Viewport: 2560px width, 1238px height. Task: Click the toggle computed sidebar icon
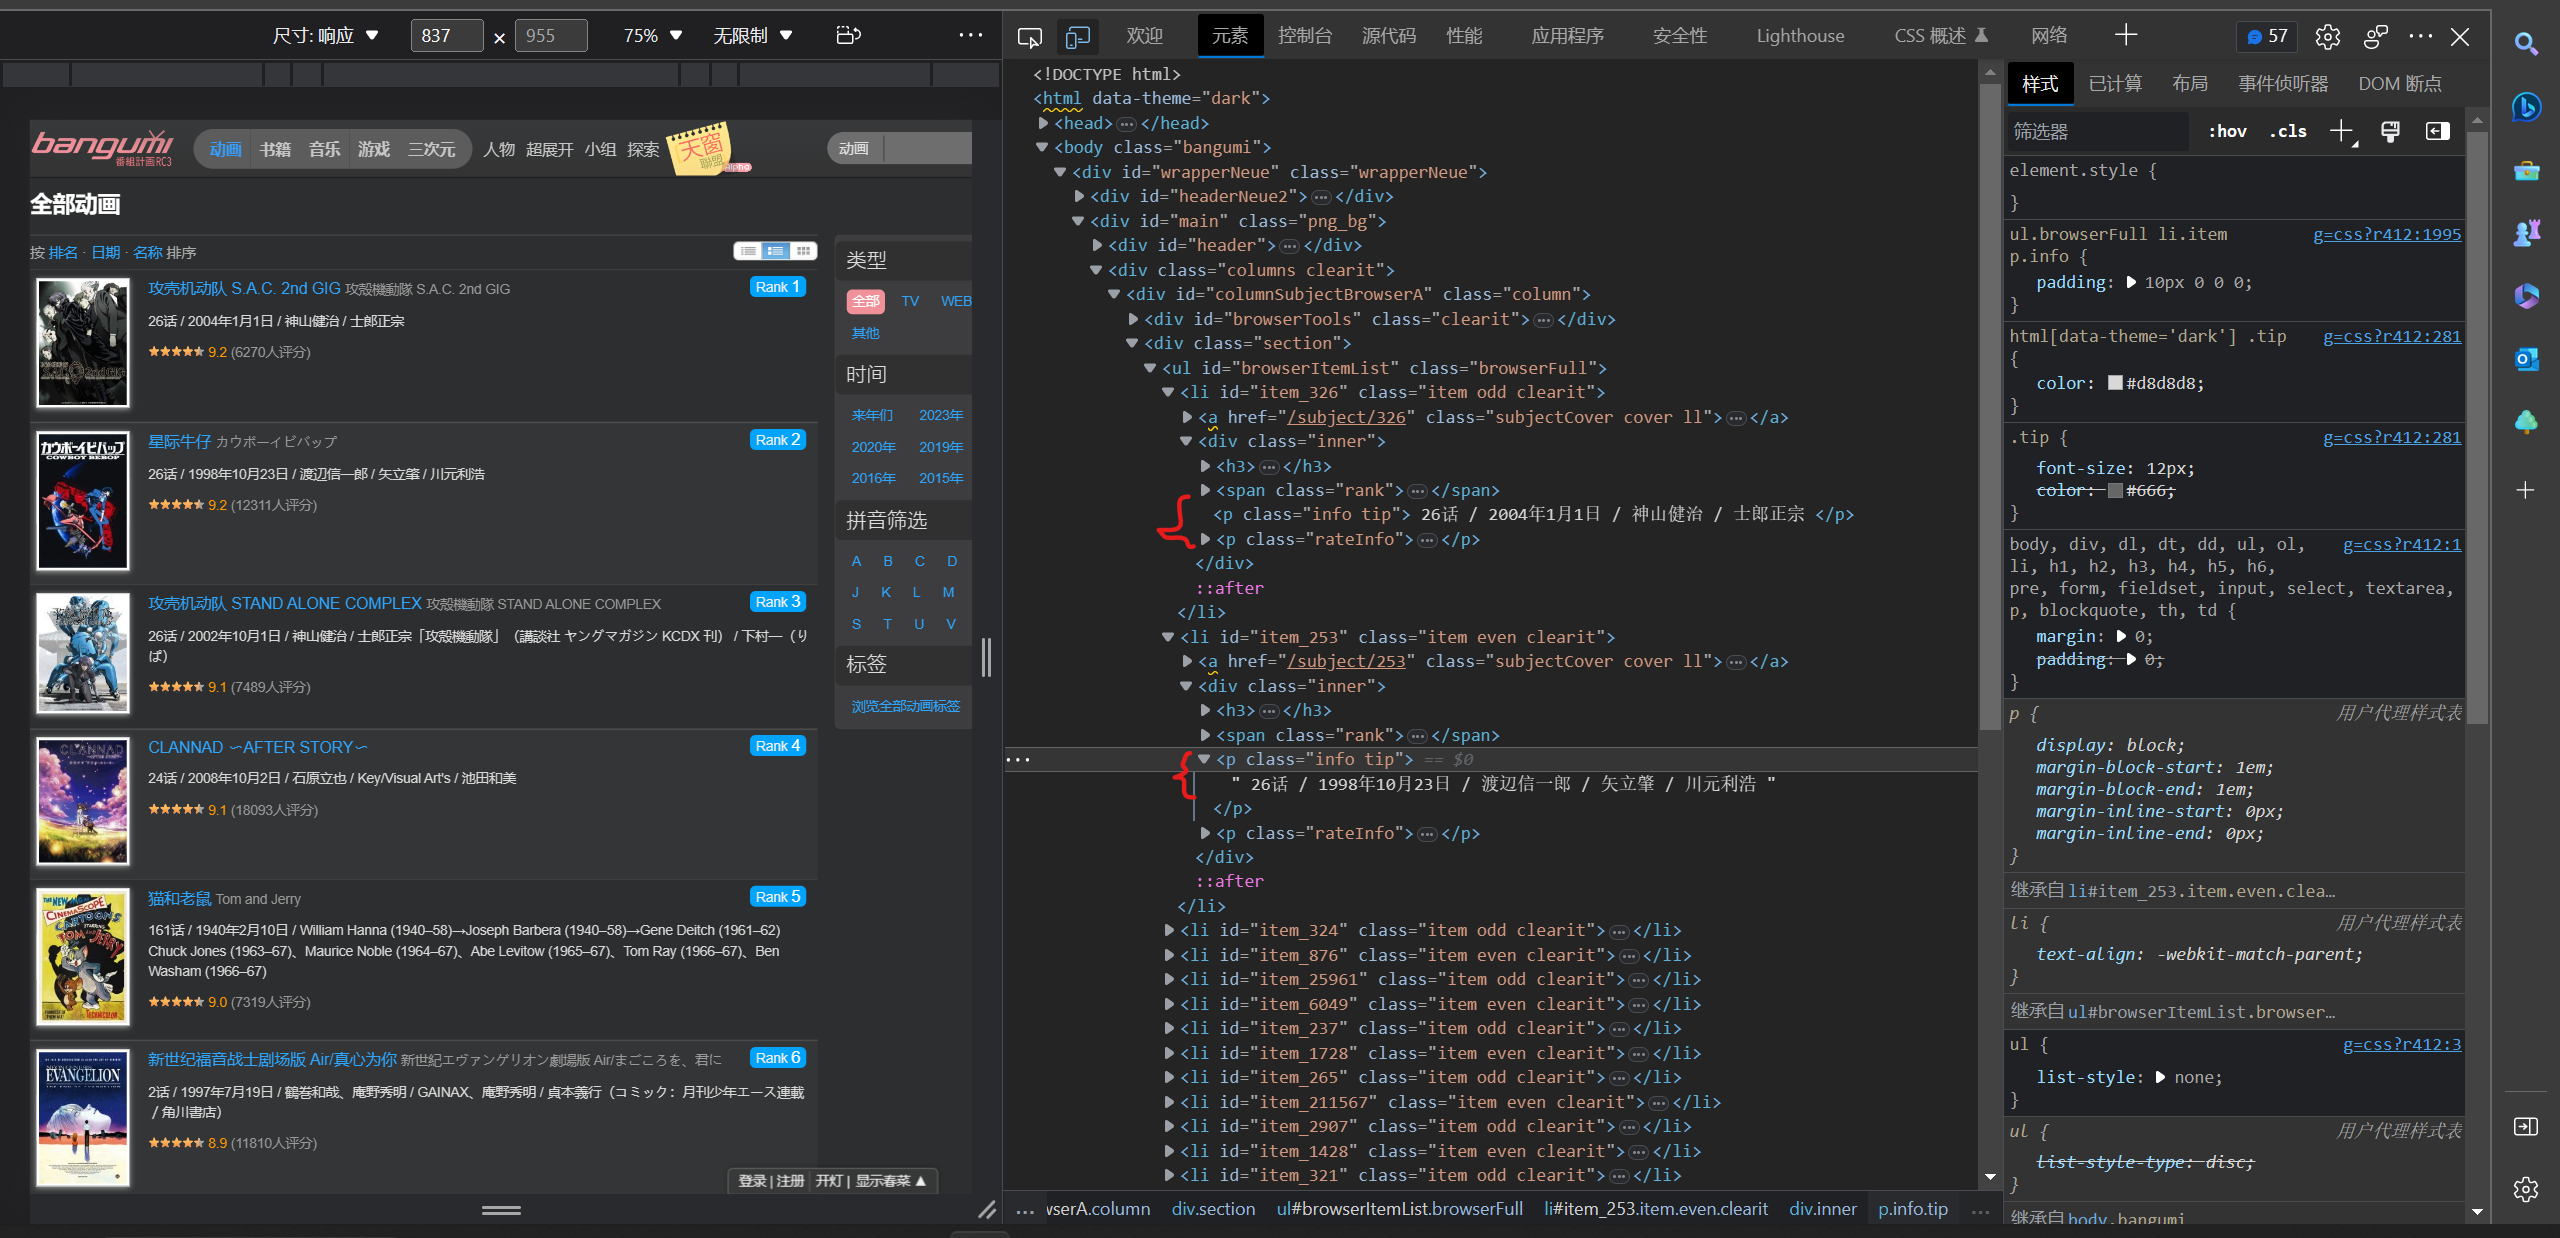(x=2437, y=131)
